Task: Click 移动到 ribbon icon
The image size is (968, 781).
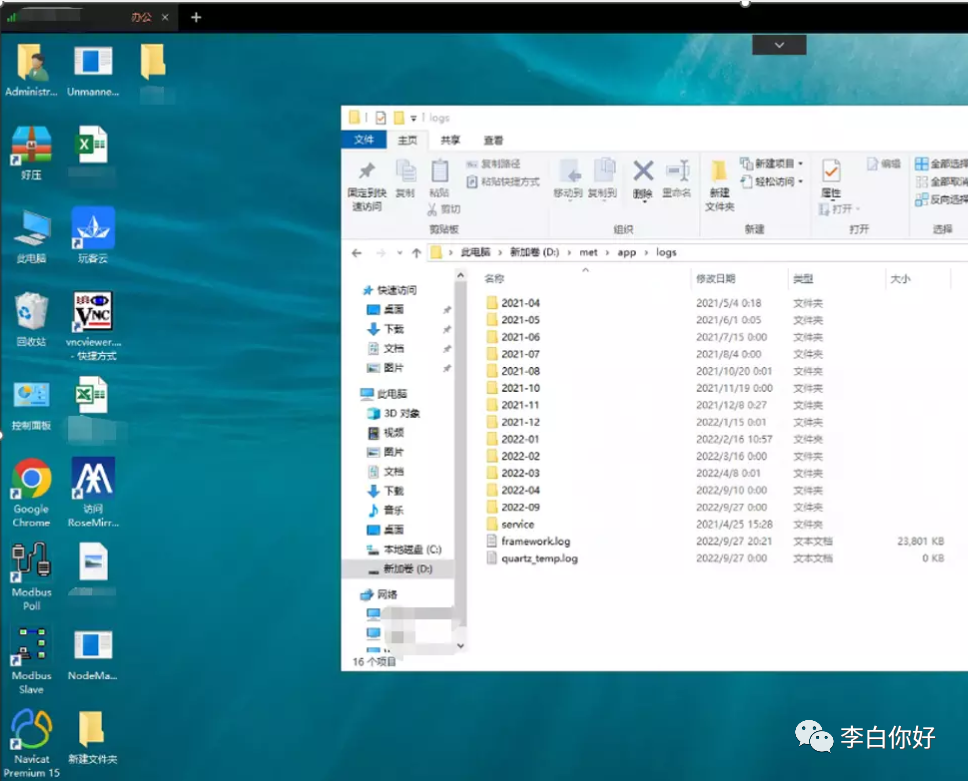Action: click(568, 178)
